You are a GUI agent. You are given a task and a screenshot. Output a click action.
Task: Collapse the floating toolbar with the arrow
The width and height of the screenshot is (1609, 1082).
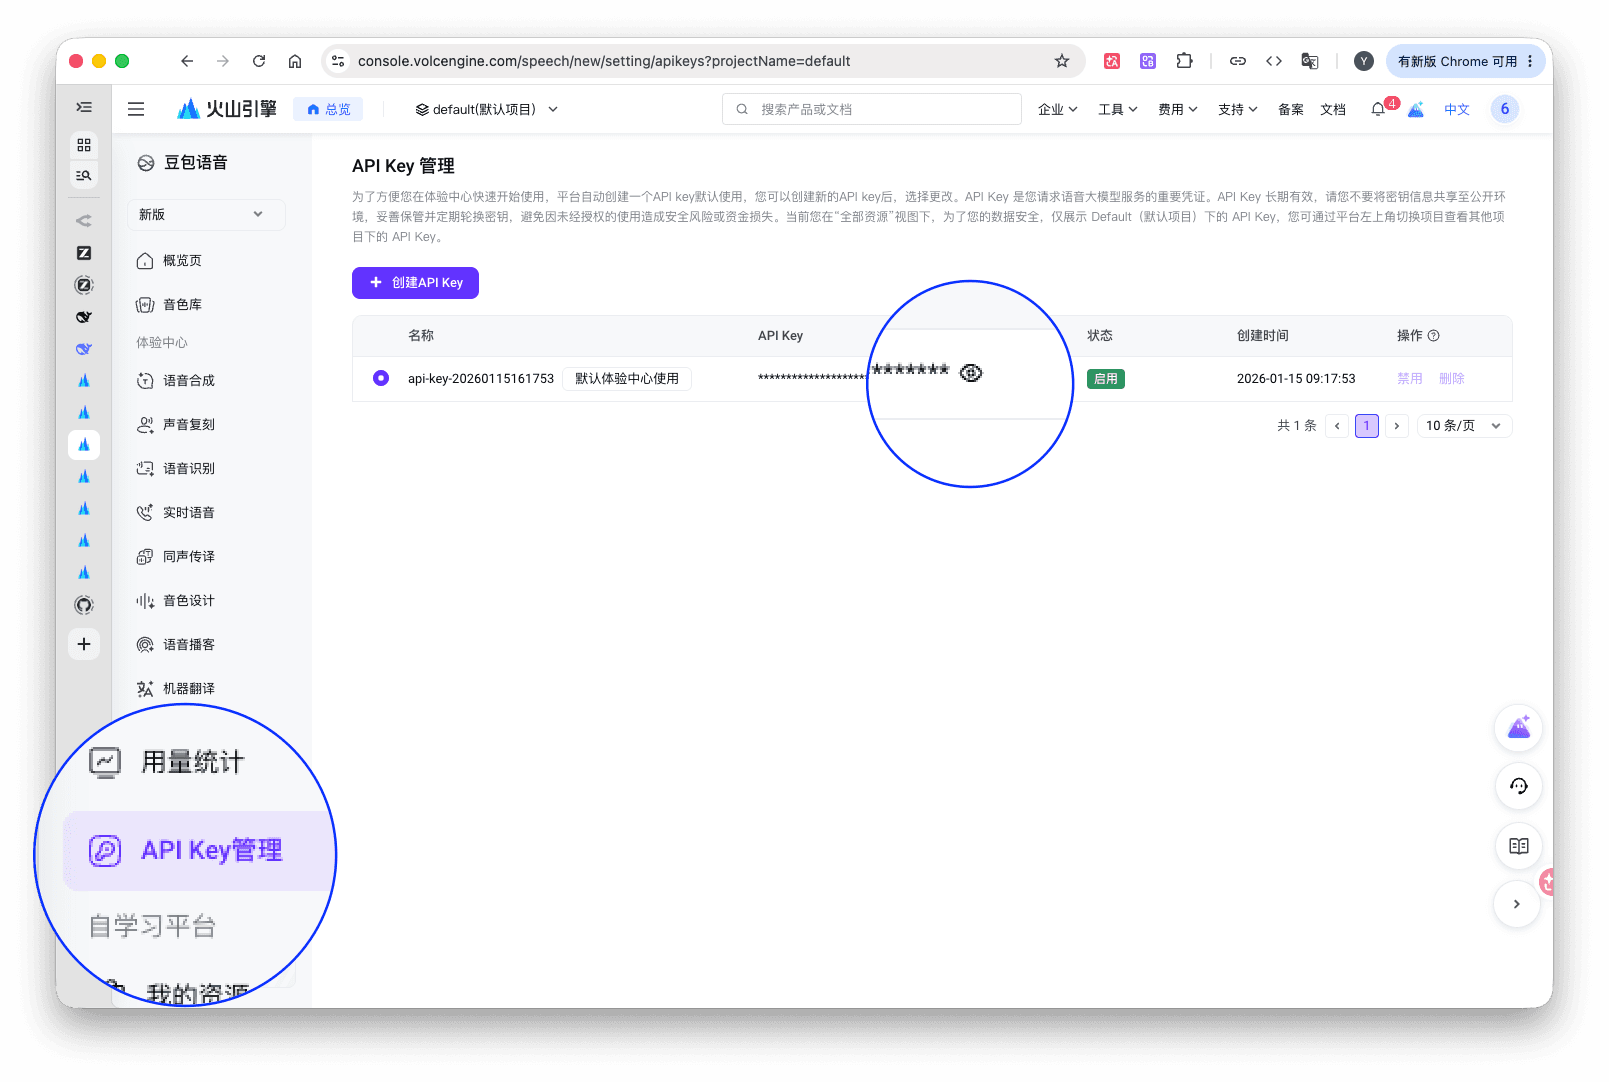(1517, 904)
